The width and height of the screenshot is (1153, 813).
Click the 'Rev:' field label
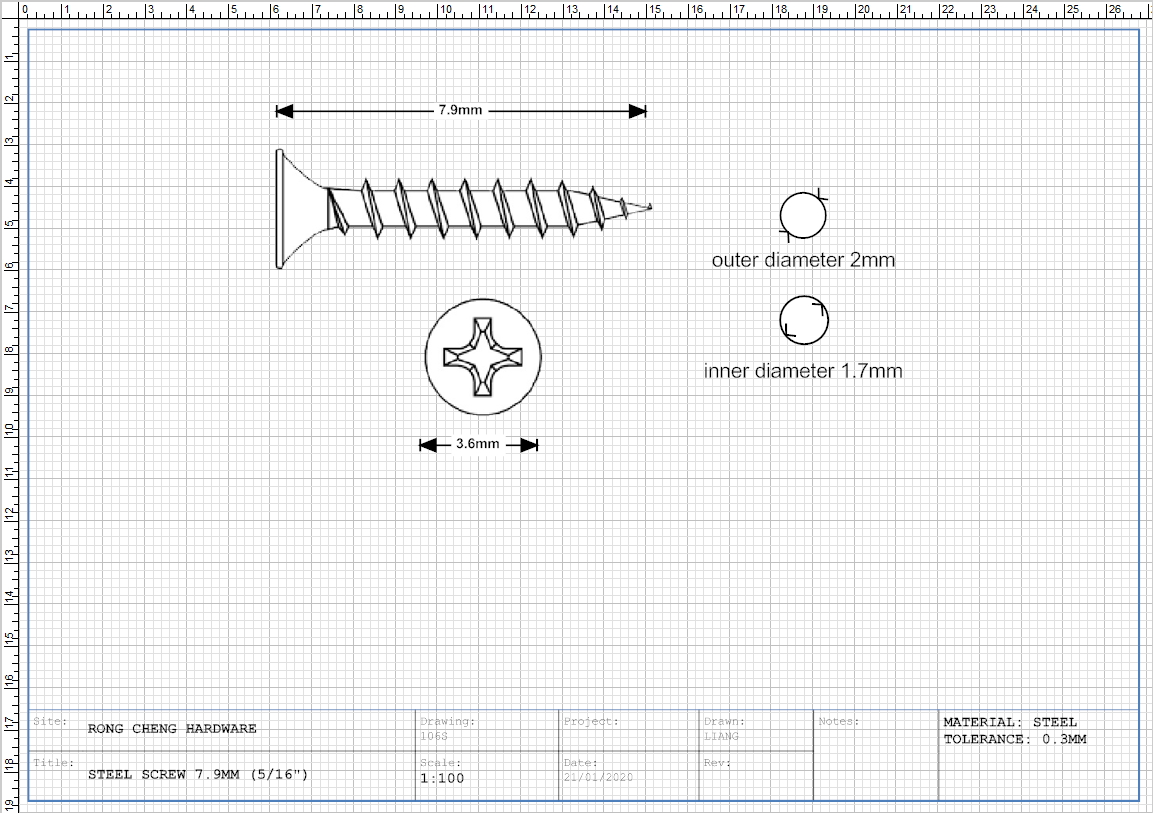[717, 762]
